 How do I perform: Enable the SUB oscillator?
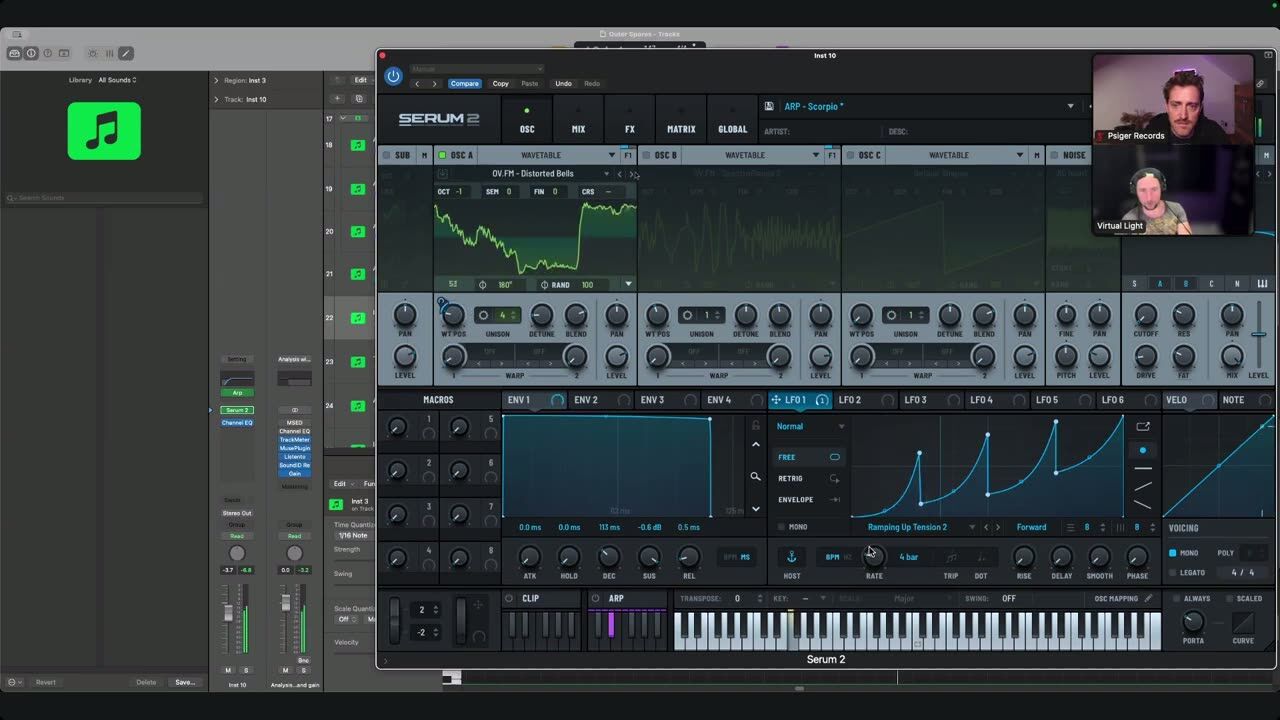click(x=386, y=155)
